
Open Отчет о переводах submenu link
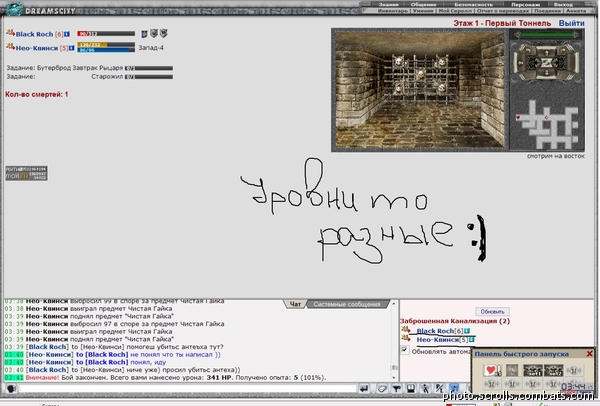click(503, 11)
